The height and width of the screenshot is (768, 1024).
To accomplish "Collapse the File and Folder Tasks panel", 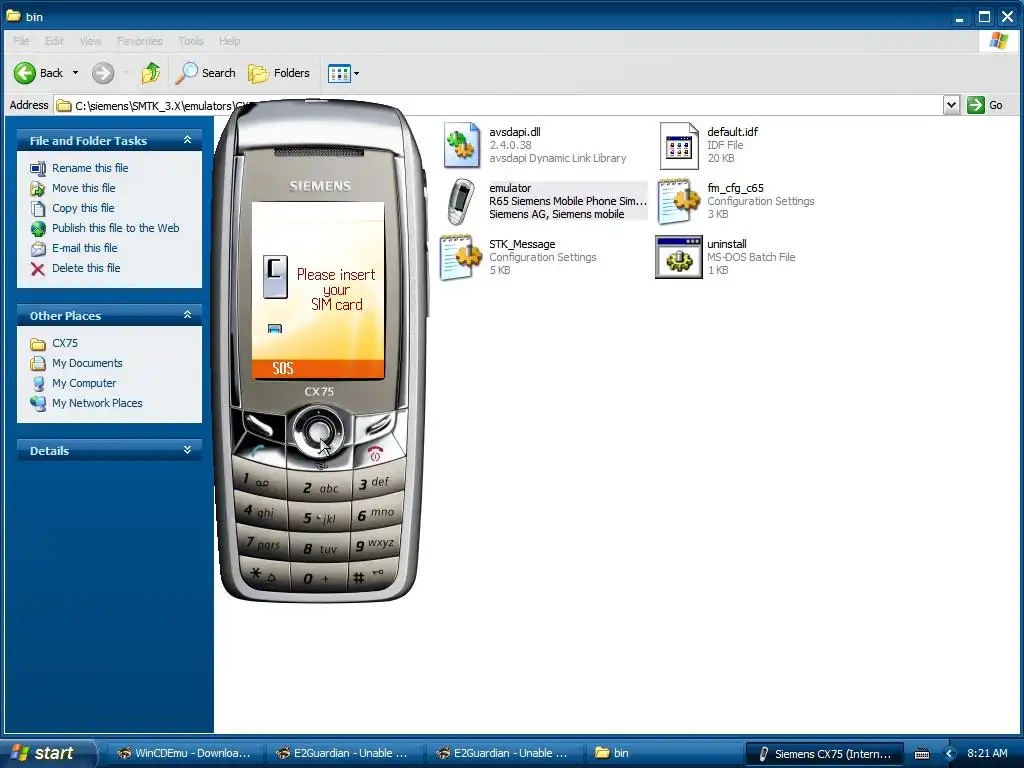I will click(x=187, y=140).
